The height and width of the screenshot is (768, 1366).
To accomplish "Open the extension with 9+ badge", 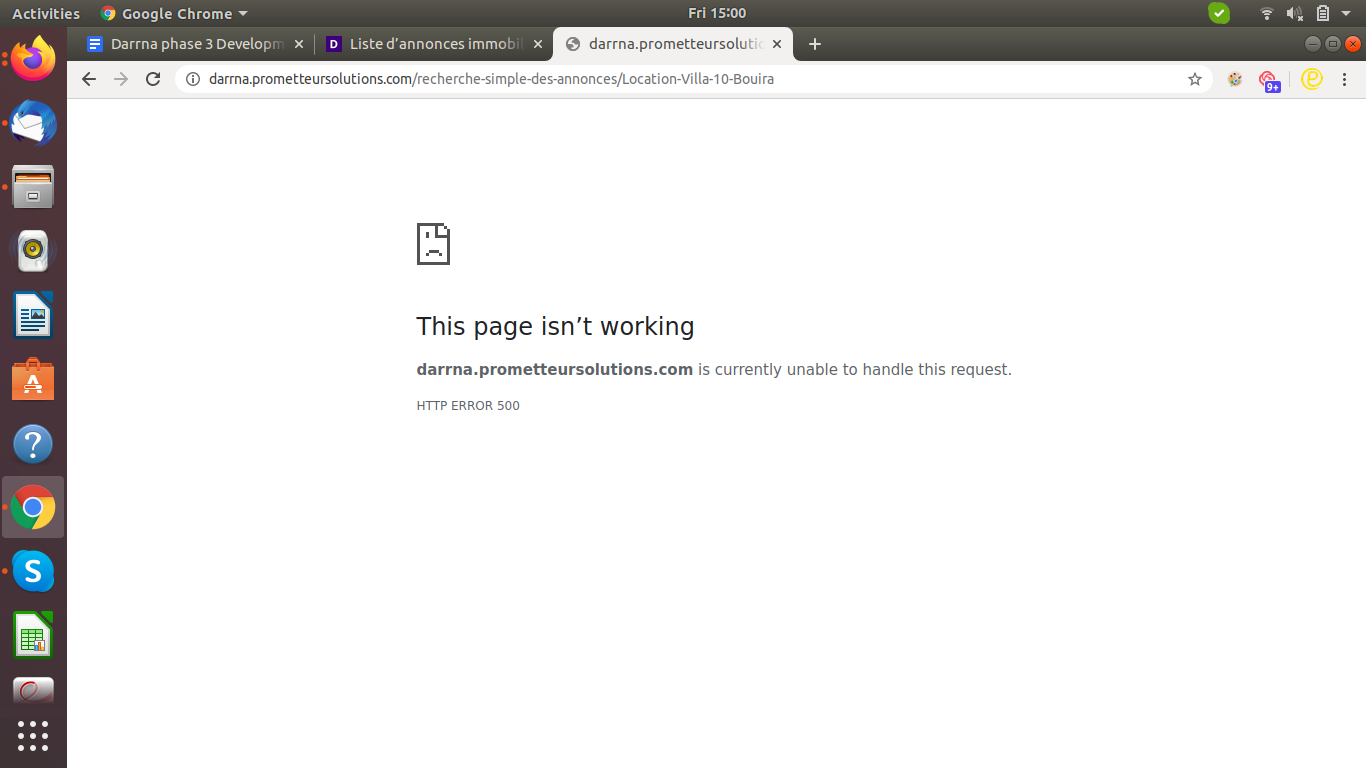I will [x=1269, y=80].
